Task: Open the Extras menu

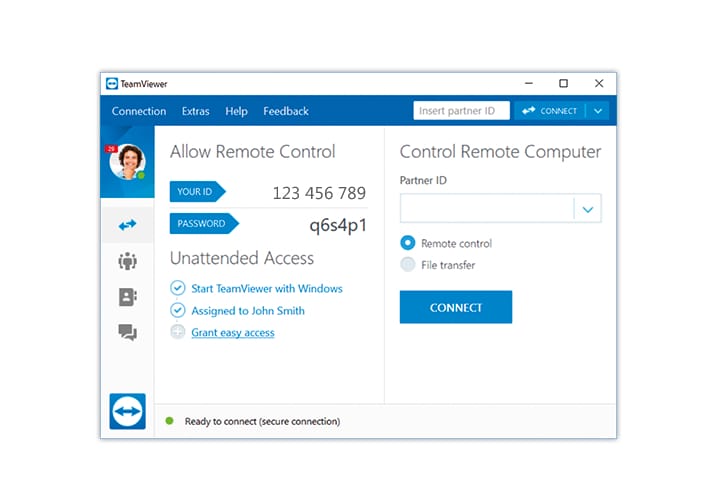Action: pos(195,111)
